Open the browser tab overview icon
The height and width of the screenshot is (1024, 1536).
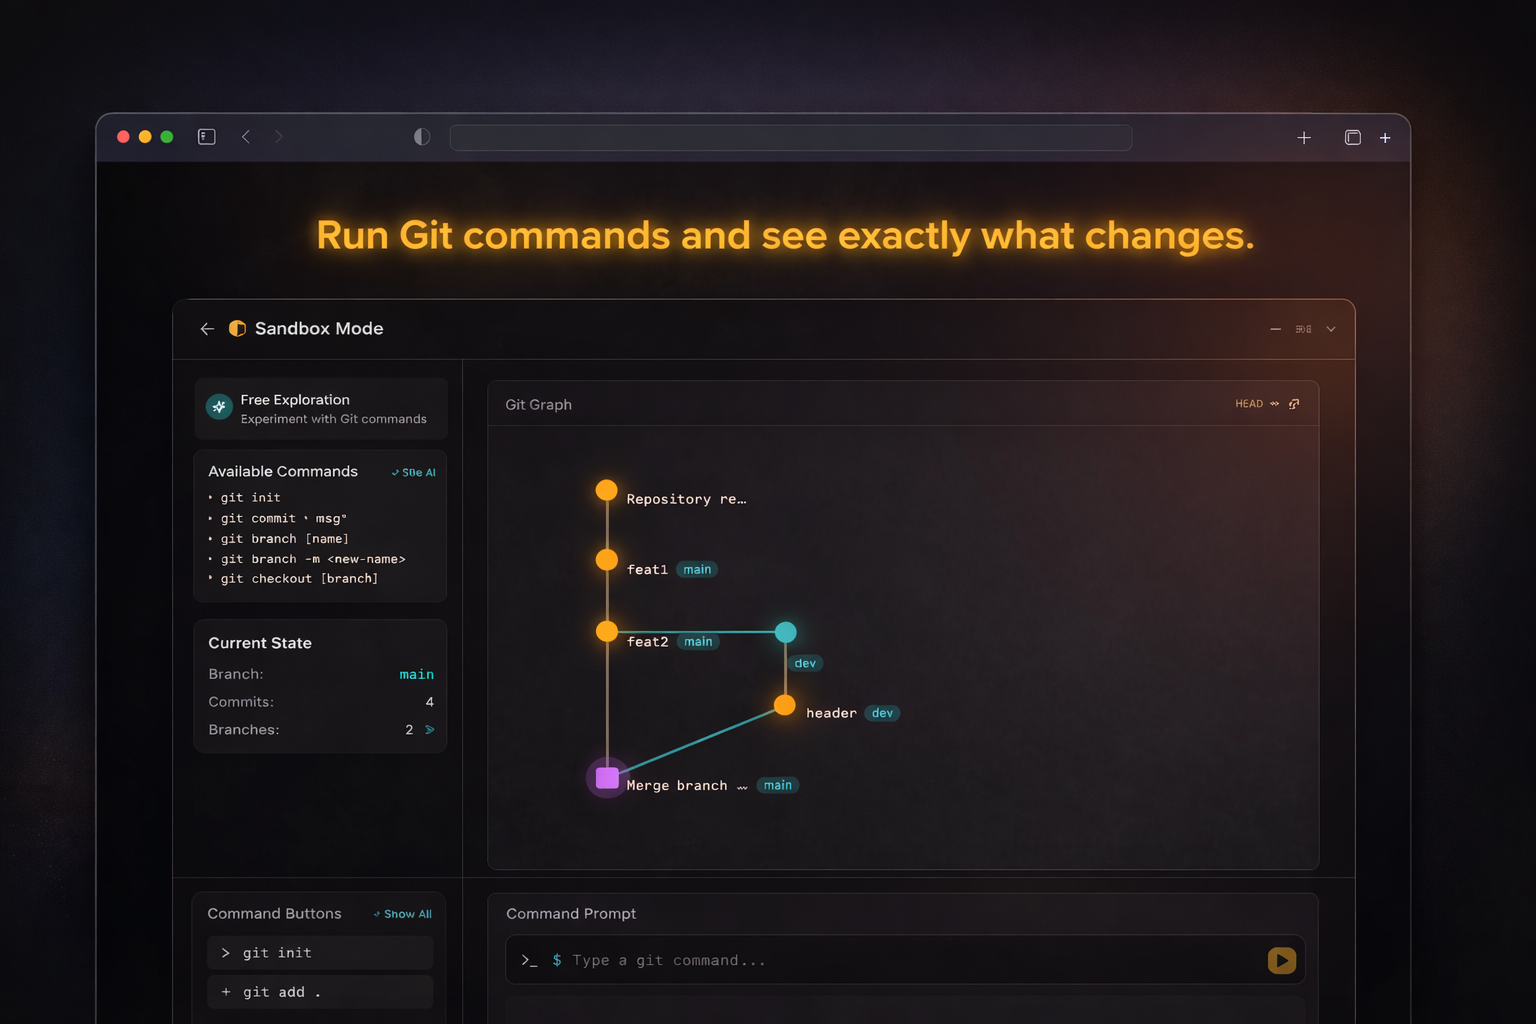(1353, 138)
